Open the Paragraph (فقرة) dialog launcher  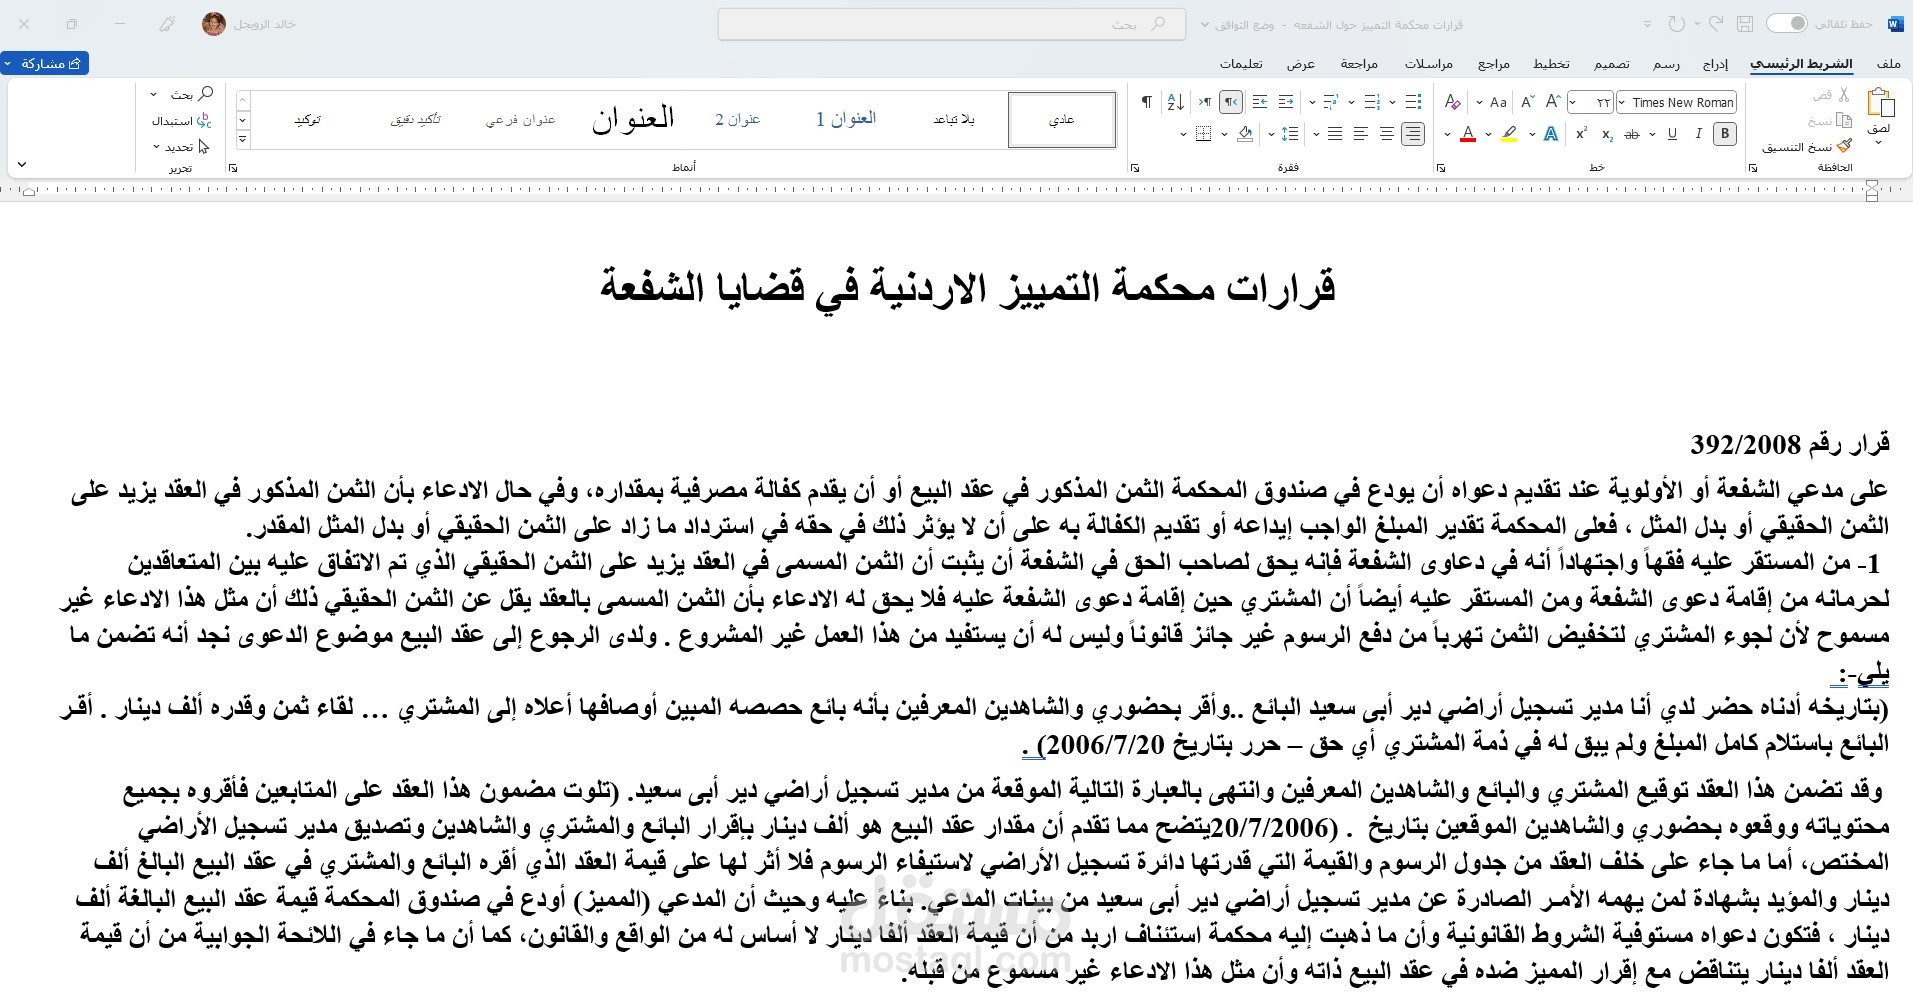tap(1135, 167)
